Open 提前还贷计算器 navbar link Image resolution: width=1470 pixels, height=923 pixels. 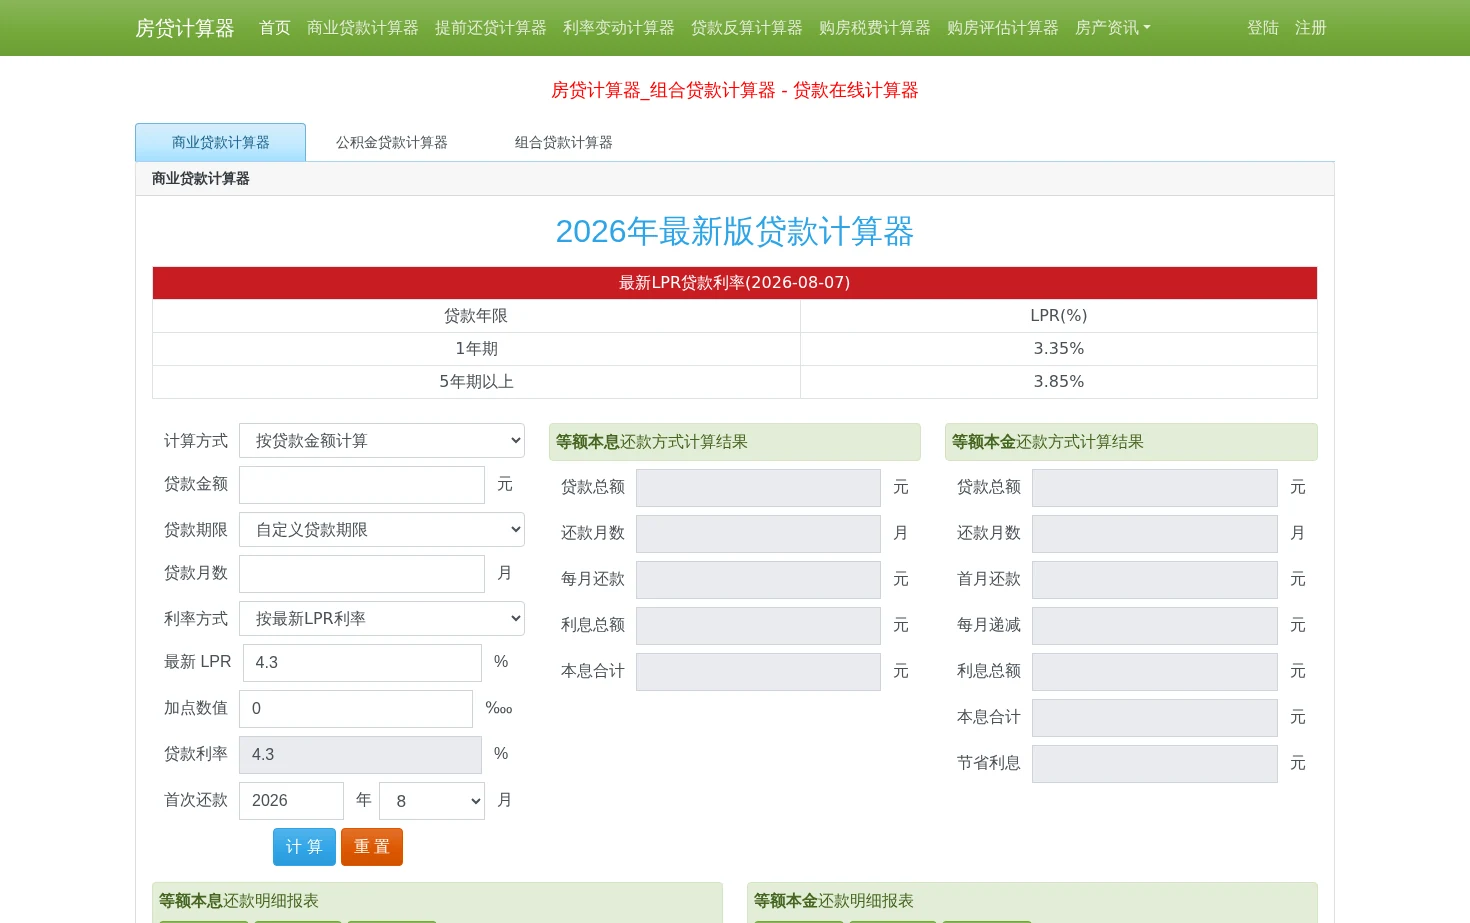pyautogui.click(x=491, y=28)
